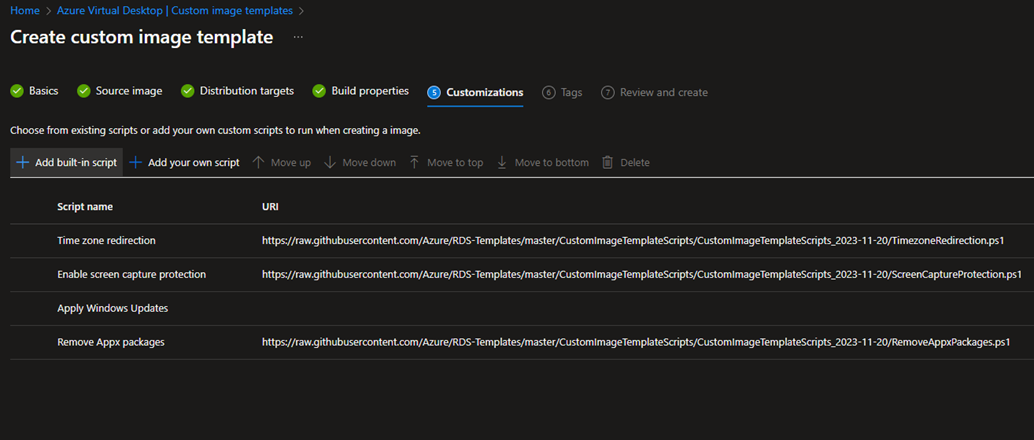The image size is (1034, 440).
Task: Click Add built-in script button
Action: coord(67,162)
